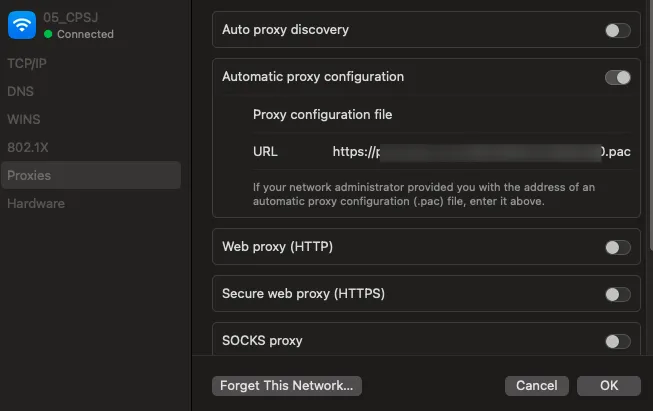Enable the Web proxy (HTTP) switch

(618, 247)
